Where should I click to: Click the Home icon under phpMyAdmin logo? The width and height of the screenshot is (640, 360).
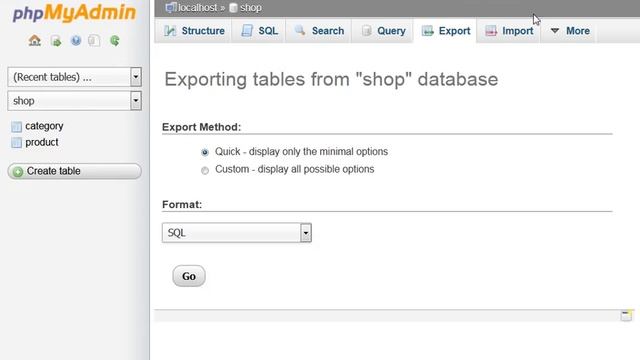pos(35,40)
